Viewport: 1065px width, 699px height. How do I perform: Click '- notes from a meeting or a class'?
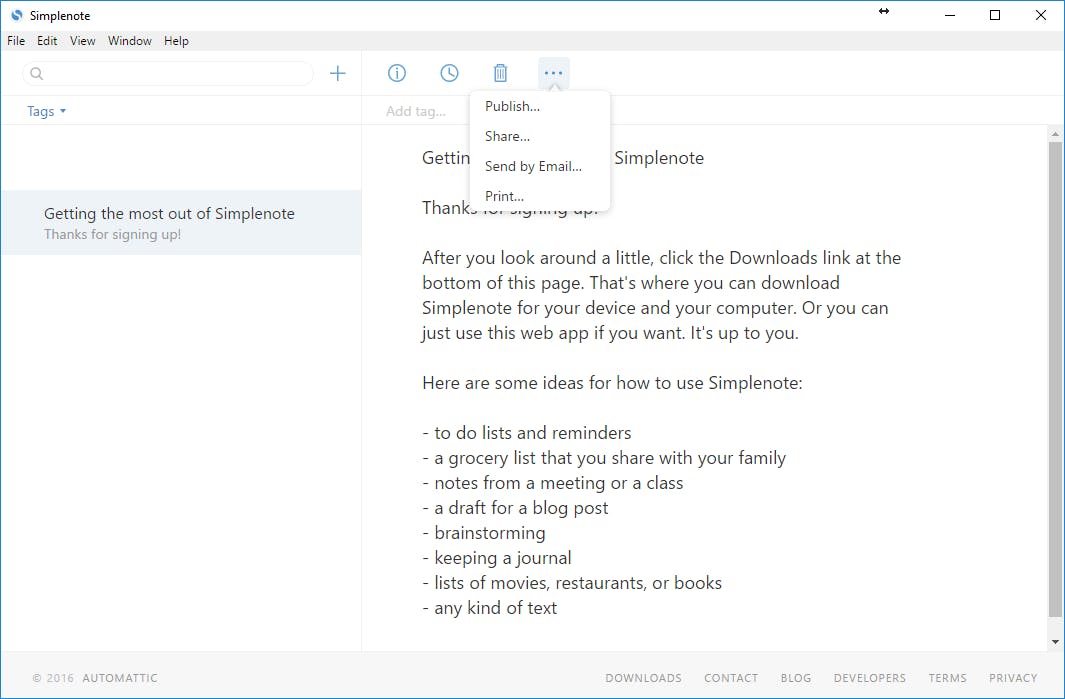(x=552, y=483)
